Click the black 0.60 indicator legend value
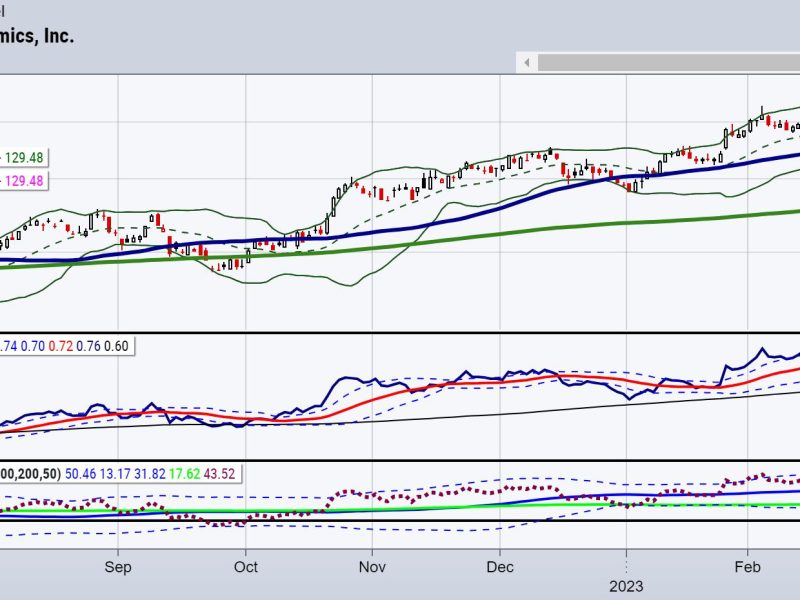Screen dimensions: 800x600 pyautogui.click(x=118, y=346)
